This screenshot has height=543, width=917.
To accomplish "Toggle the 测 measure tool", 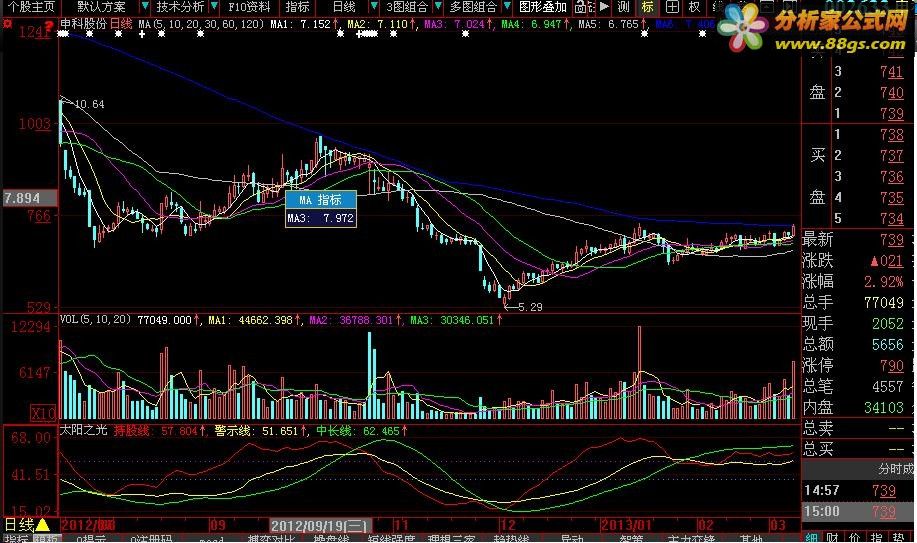I will point(624,7).
